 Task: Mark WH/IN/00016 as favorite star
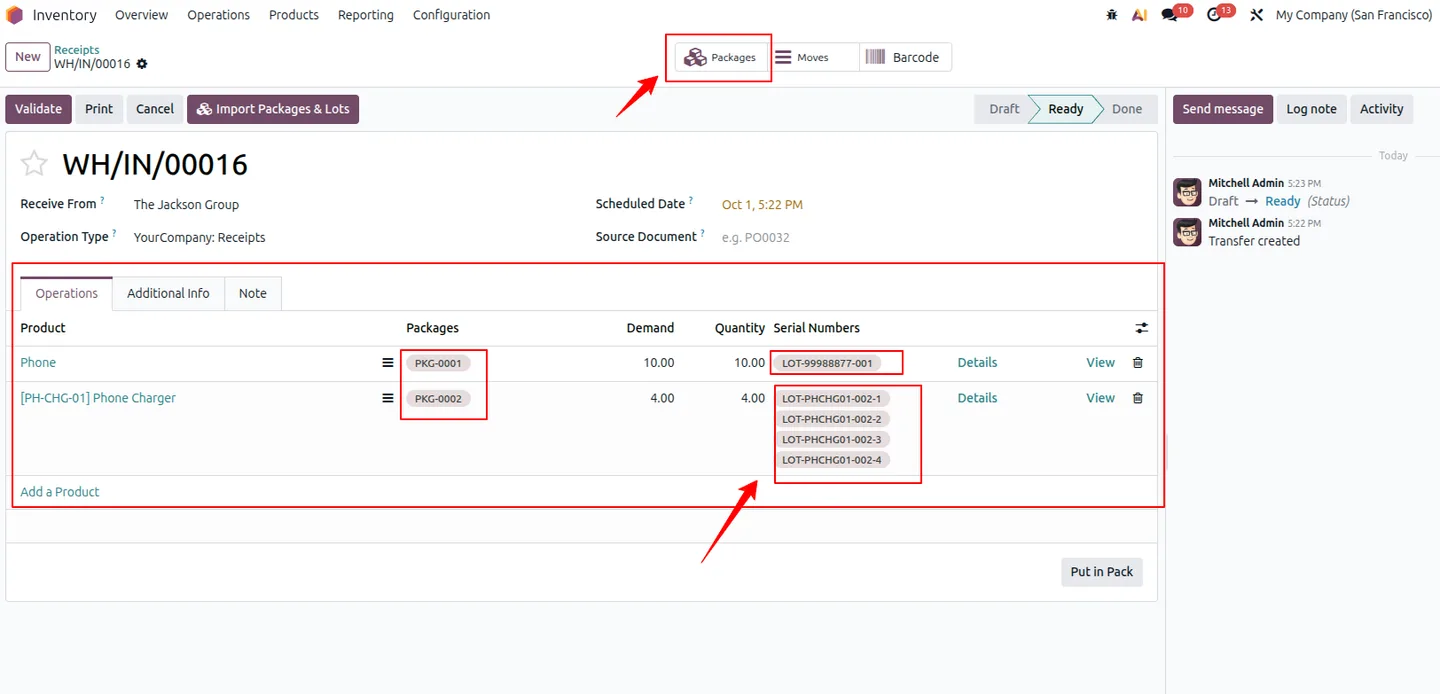34,164
